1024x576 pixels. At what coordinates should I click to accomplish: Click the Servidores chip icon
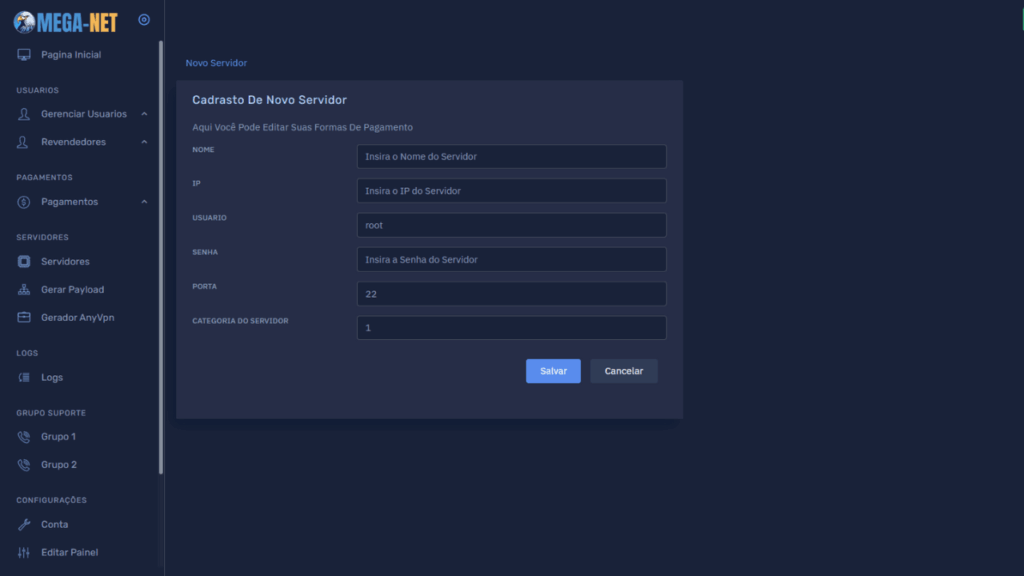[24, 262]
